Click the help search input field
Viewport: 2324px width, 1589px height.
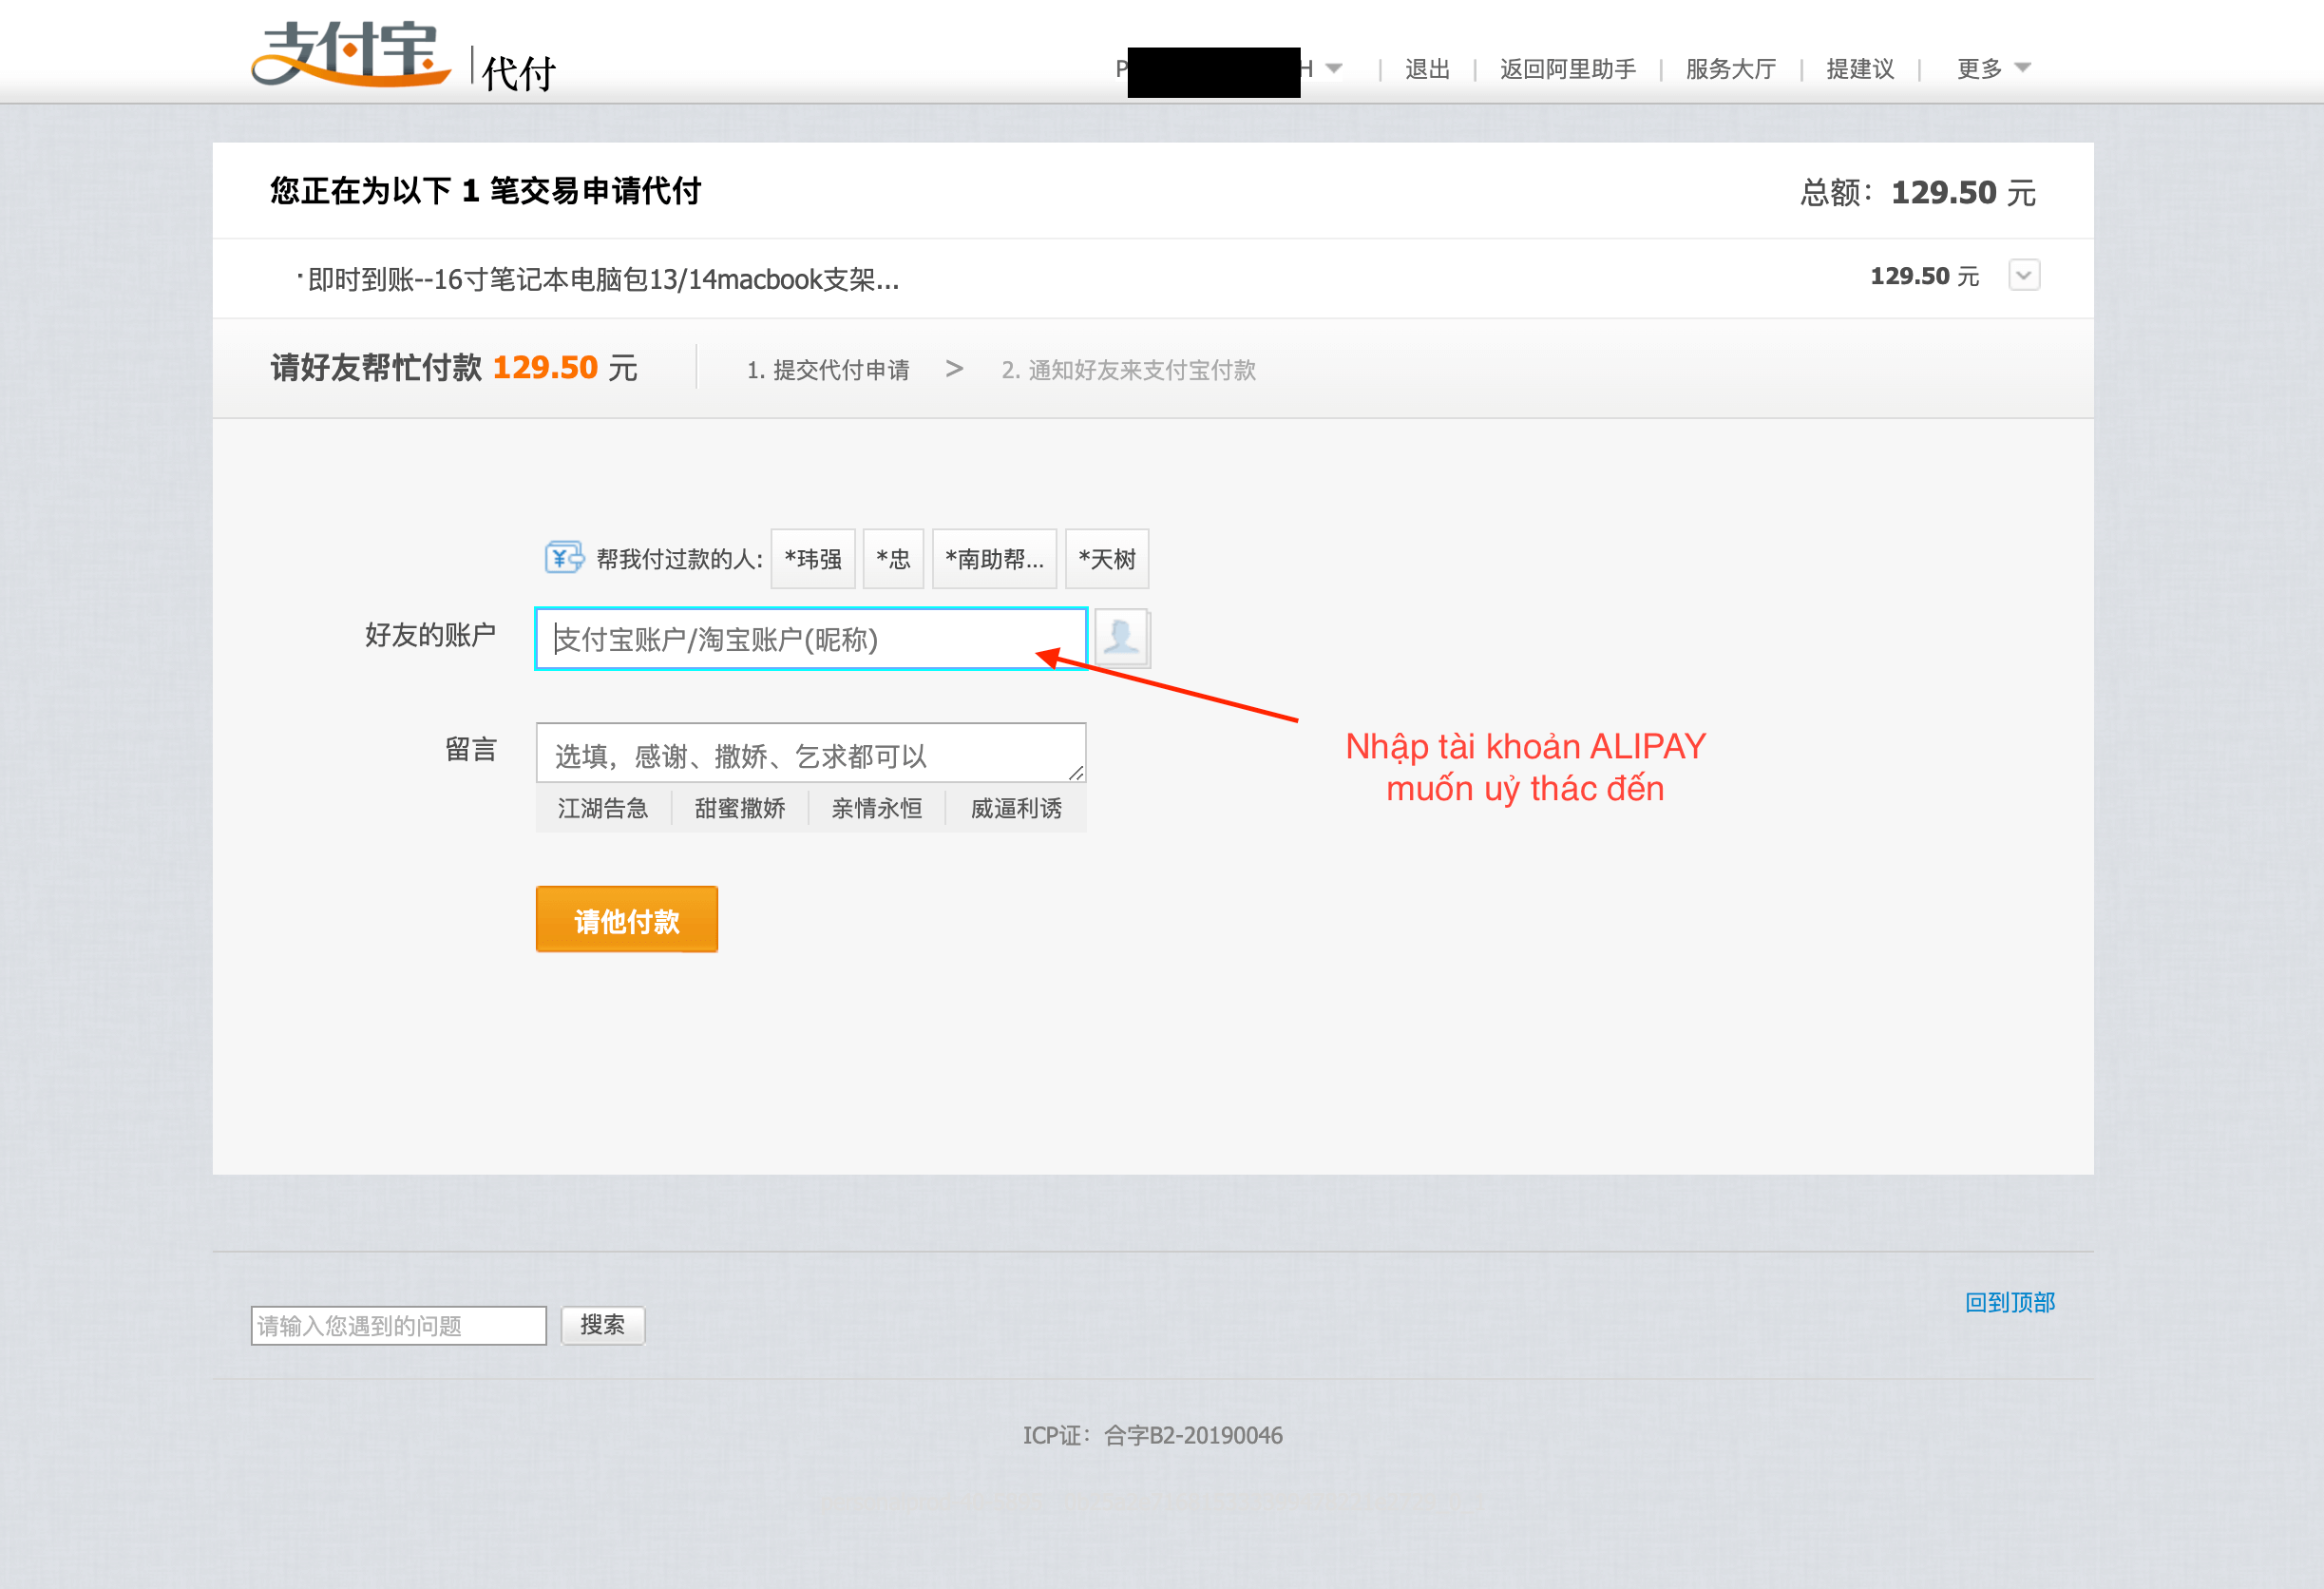point(398,1325)
